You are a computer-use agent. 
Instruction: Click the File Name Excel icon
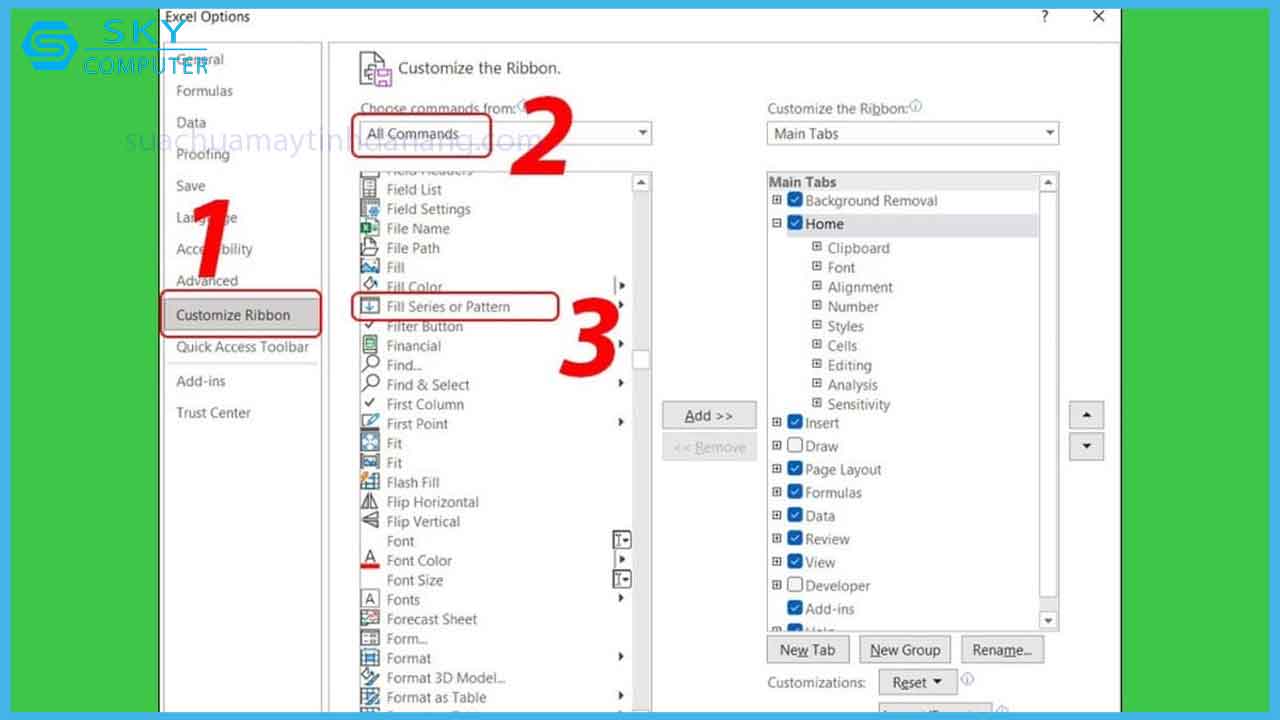pos(370,228)
